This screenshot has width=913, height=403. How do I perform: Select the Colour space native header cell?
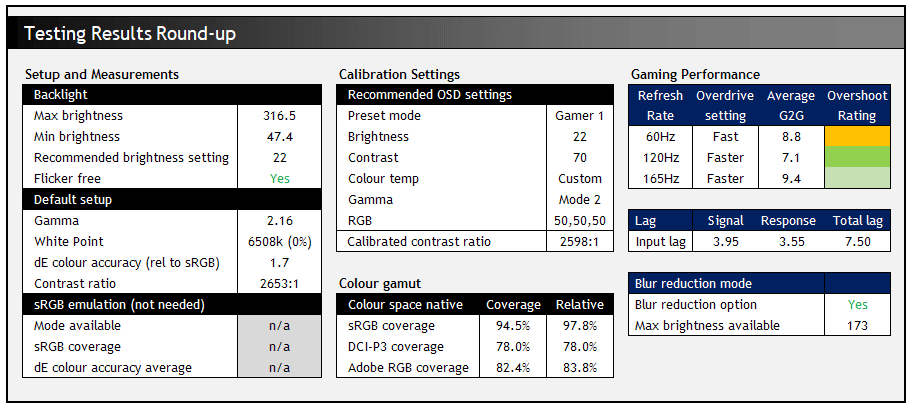[x=408, y=305]
